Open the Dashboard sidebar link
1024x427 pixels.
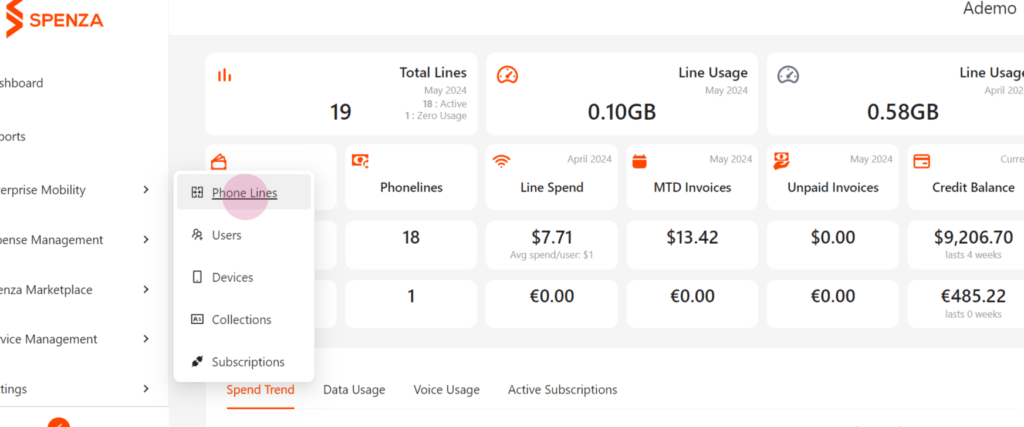pyautogui.click(x=22, y=83)
